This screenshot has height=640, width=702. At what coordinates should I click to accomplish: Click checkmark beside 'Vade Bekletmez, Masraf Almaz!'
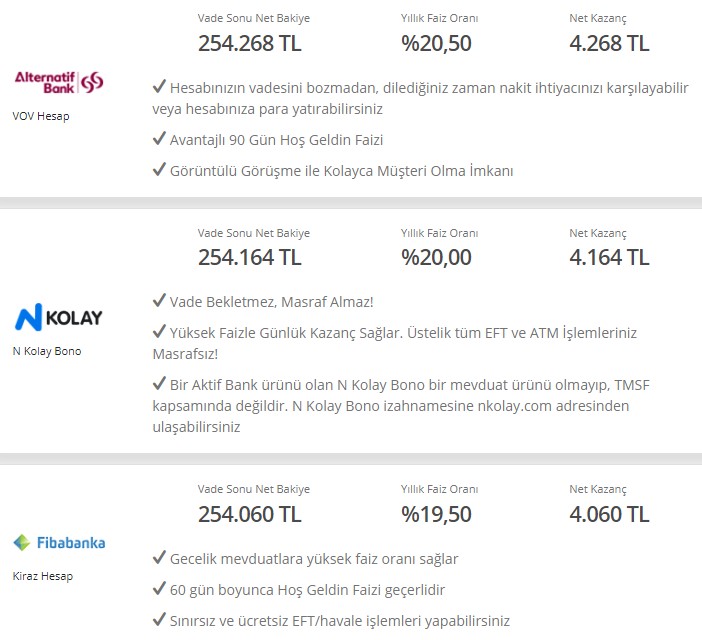[159, 300]
